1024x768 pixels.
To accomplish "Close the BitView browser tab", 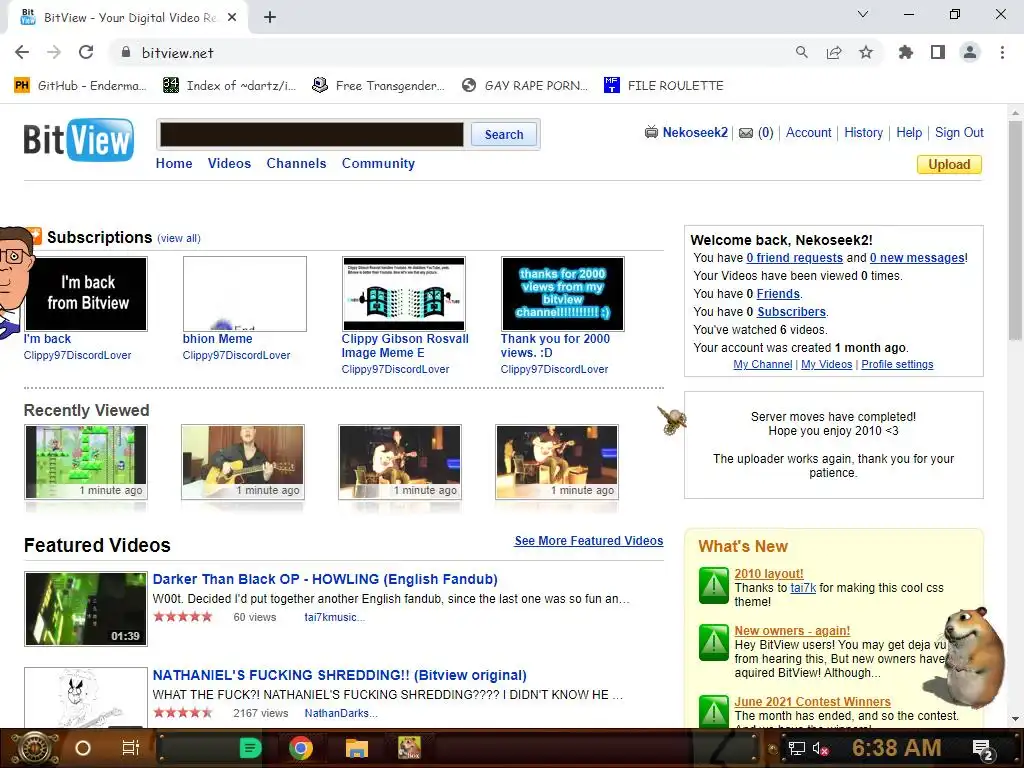I will (232, 18).
